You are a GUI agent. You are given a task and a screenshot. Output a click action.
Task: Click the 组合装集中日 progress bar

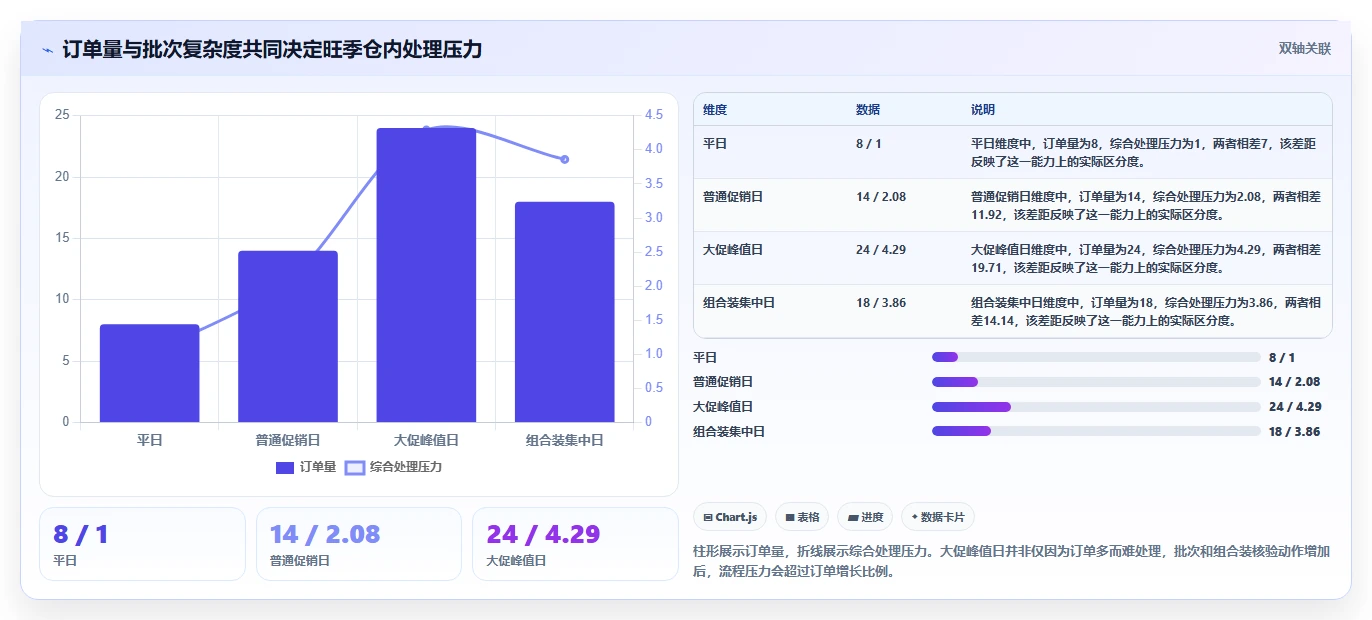[1096, 431]
